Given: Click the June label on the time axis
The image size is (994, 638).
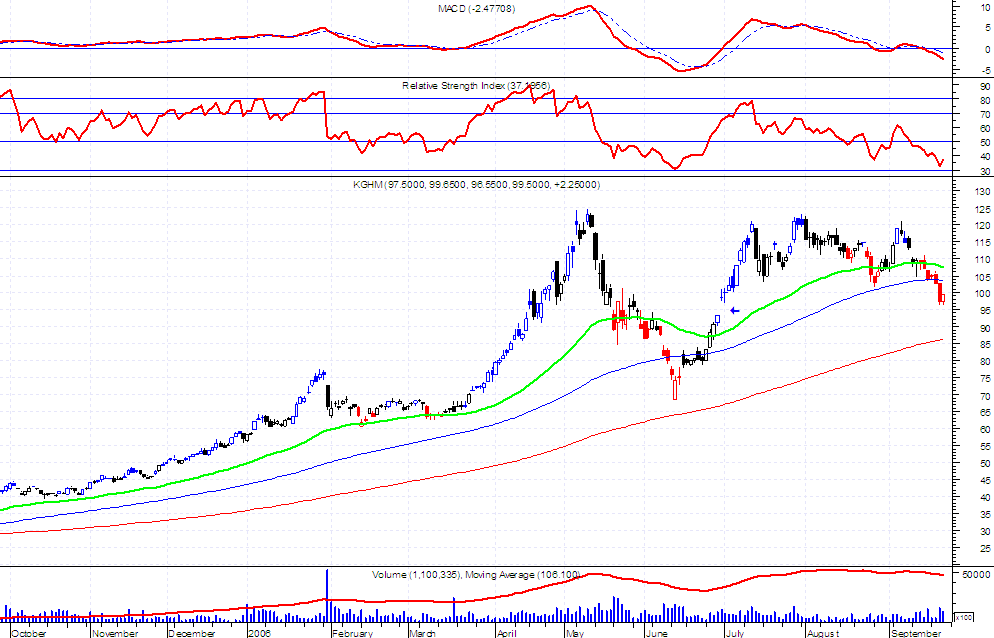Looking at the screenshot, I should (656, 633).
